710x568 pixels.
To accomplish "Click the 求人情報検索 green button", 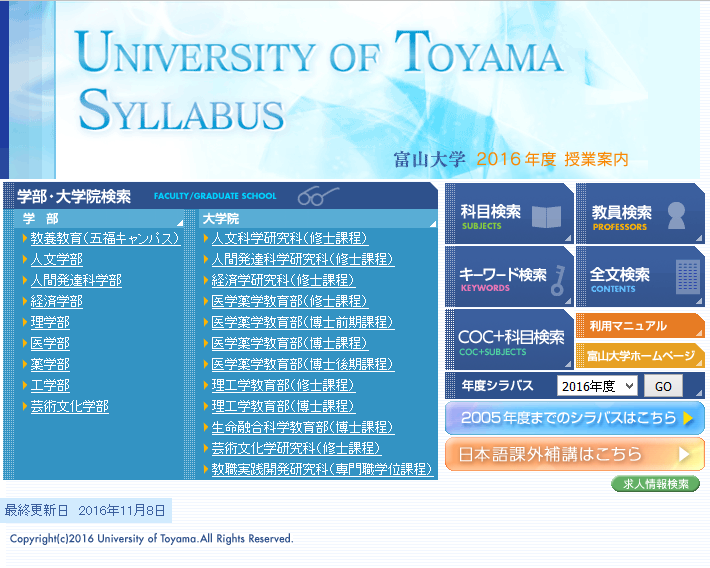I will [656, 484].
